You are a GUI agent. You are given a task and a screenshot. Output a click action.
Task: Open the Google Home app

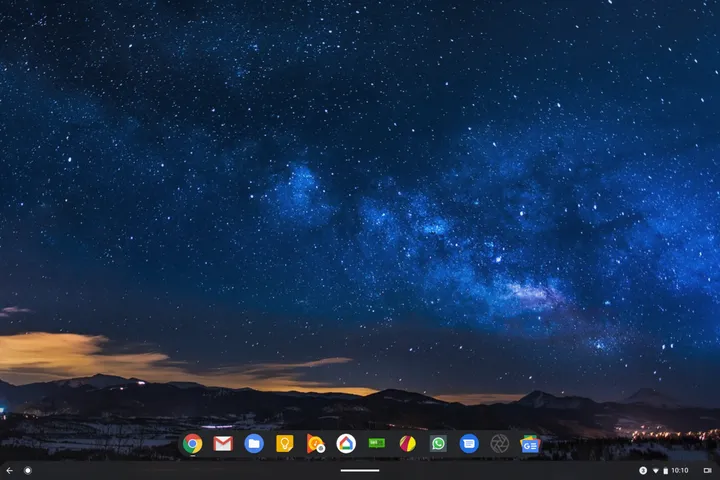(346, 443)
